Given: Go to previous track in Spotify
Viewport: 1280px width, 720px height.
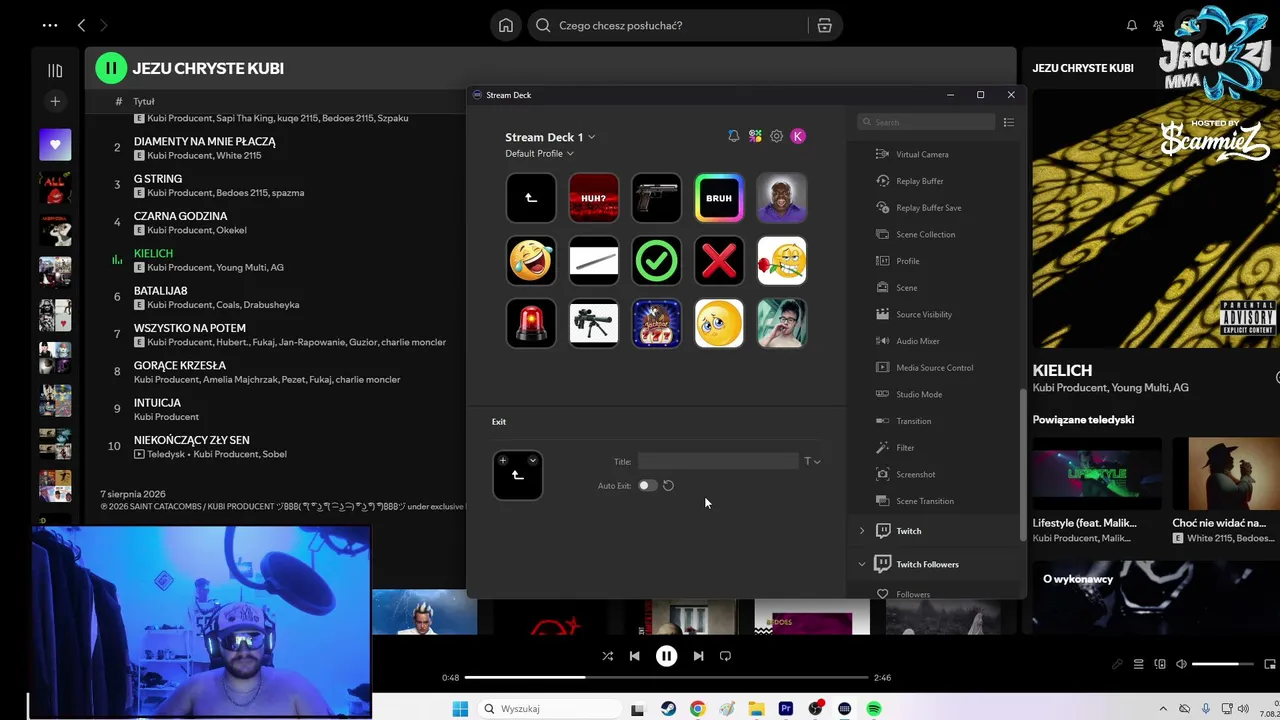Looking at the screenshot, I should coord(634,656).
